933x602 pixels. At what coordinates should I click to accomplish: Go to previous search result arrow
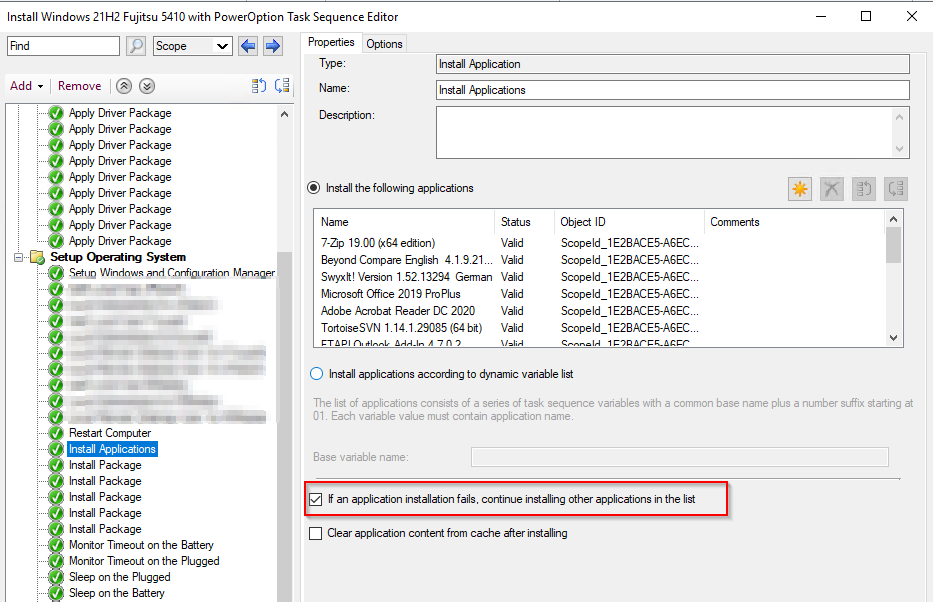point(248,46)
